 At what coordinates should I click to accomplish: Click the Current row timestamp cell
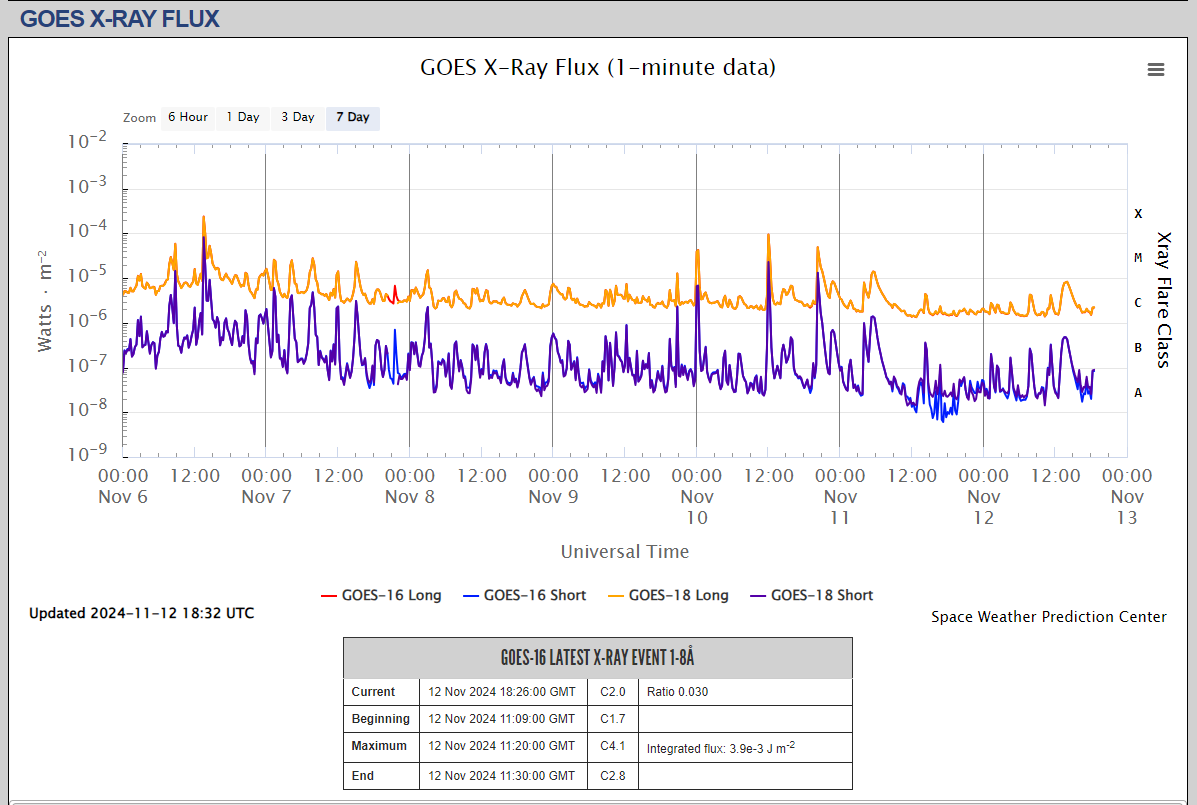point(501,692)
